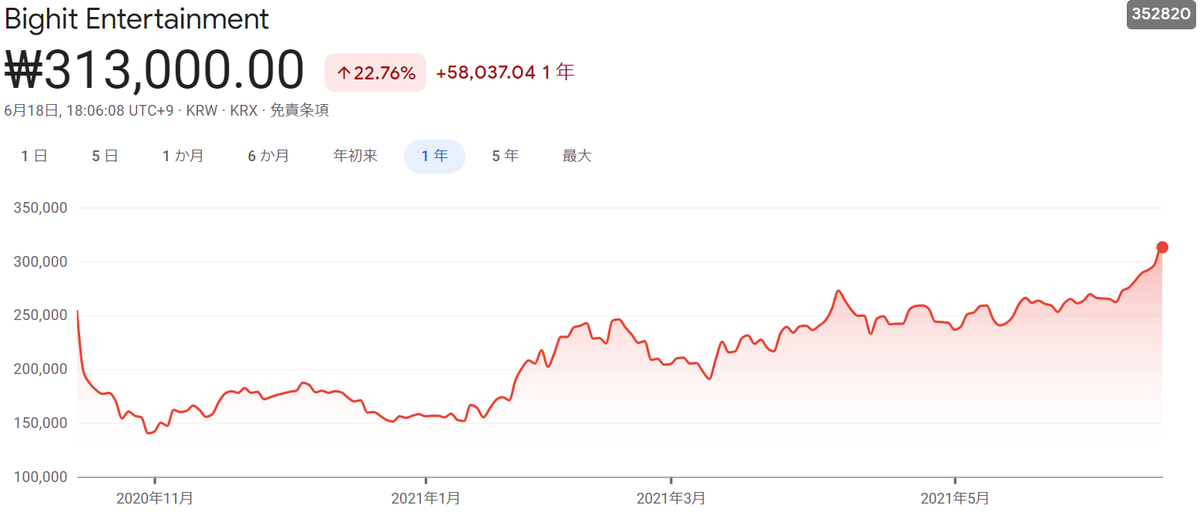Screen dimensions: 1200x519
Task: Select the active 1年 range tab
Action: pyautogui.click(x=434, y=156)
